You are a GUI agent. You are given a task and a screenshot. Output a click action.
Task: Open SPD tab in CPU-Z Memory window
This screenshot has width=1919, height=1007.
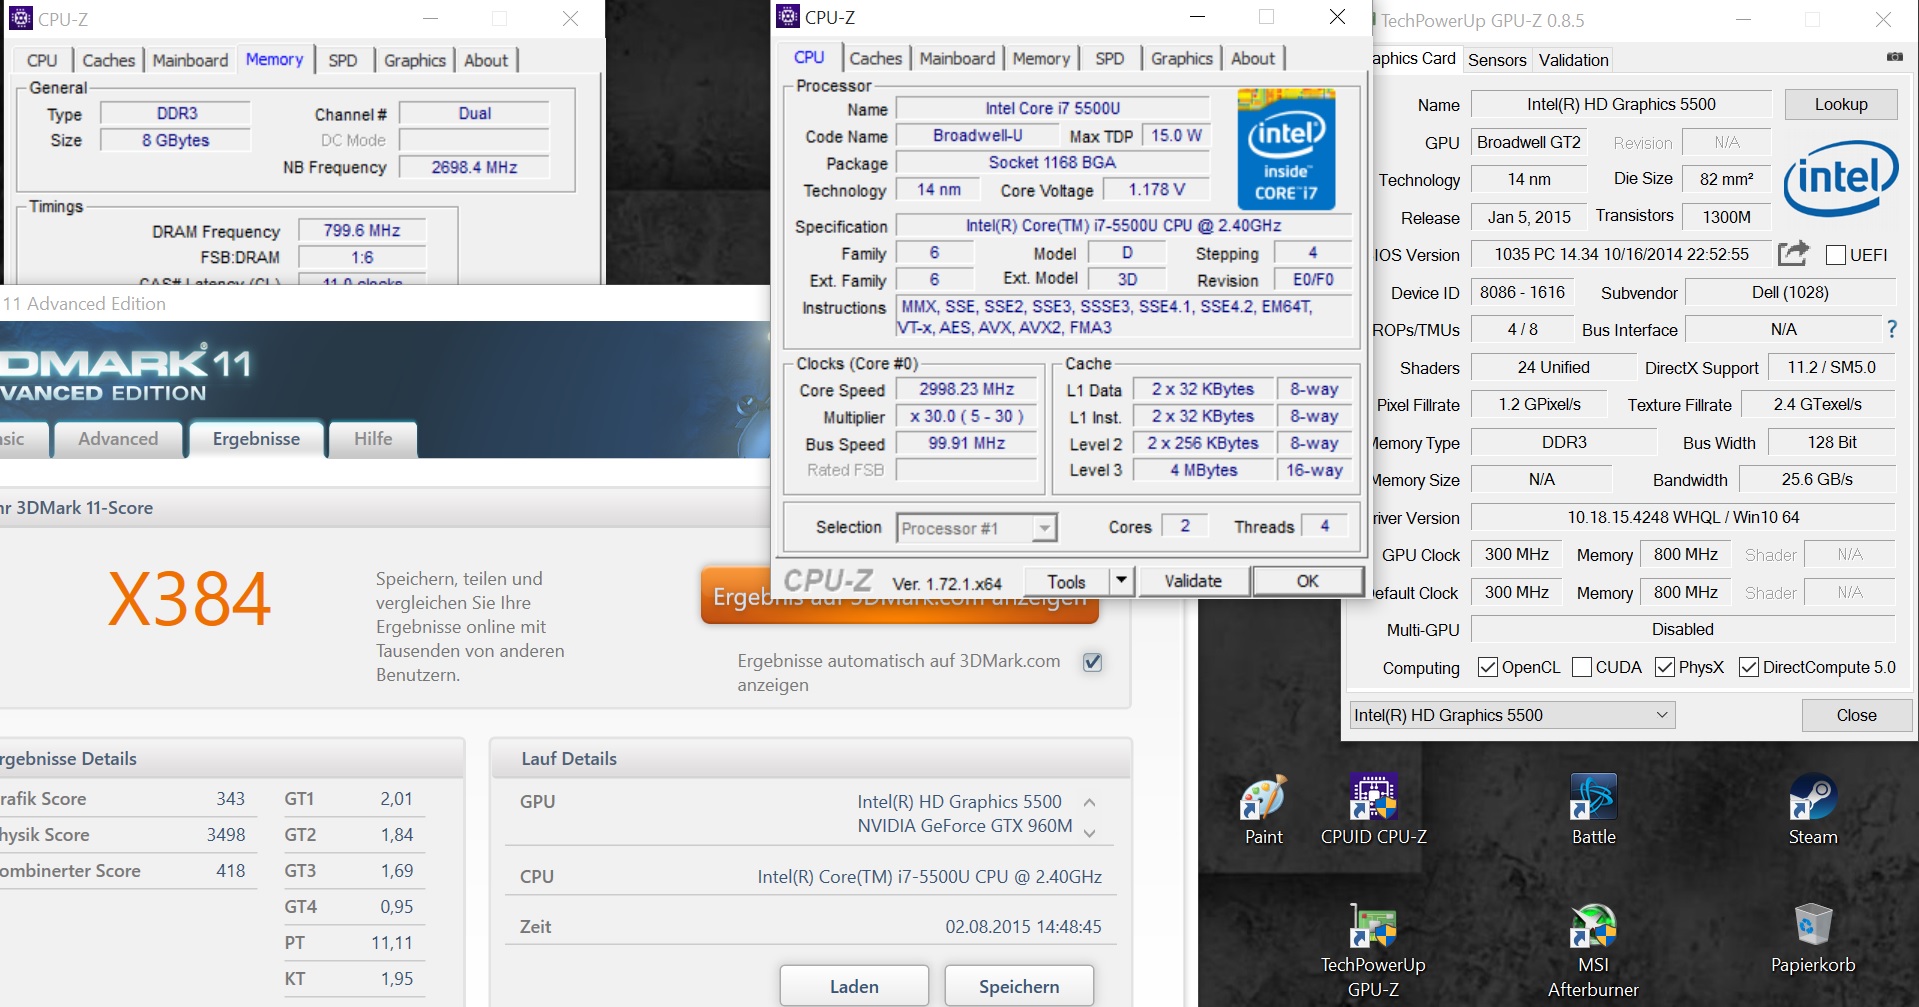point(343,60)
